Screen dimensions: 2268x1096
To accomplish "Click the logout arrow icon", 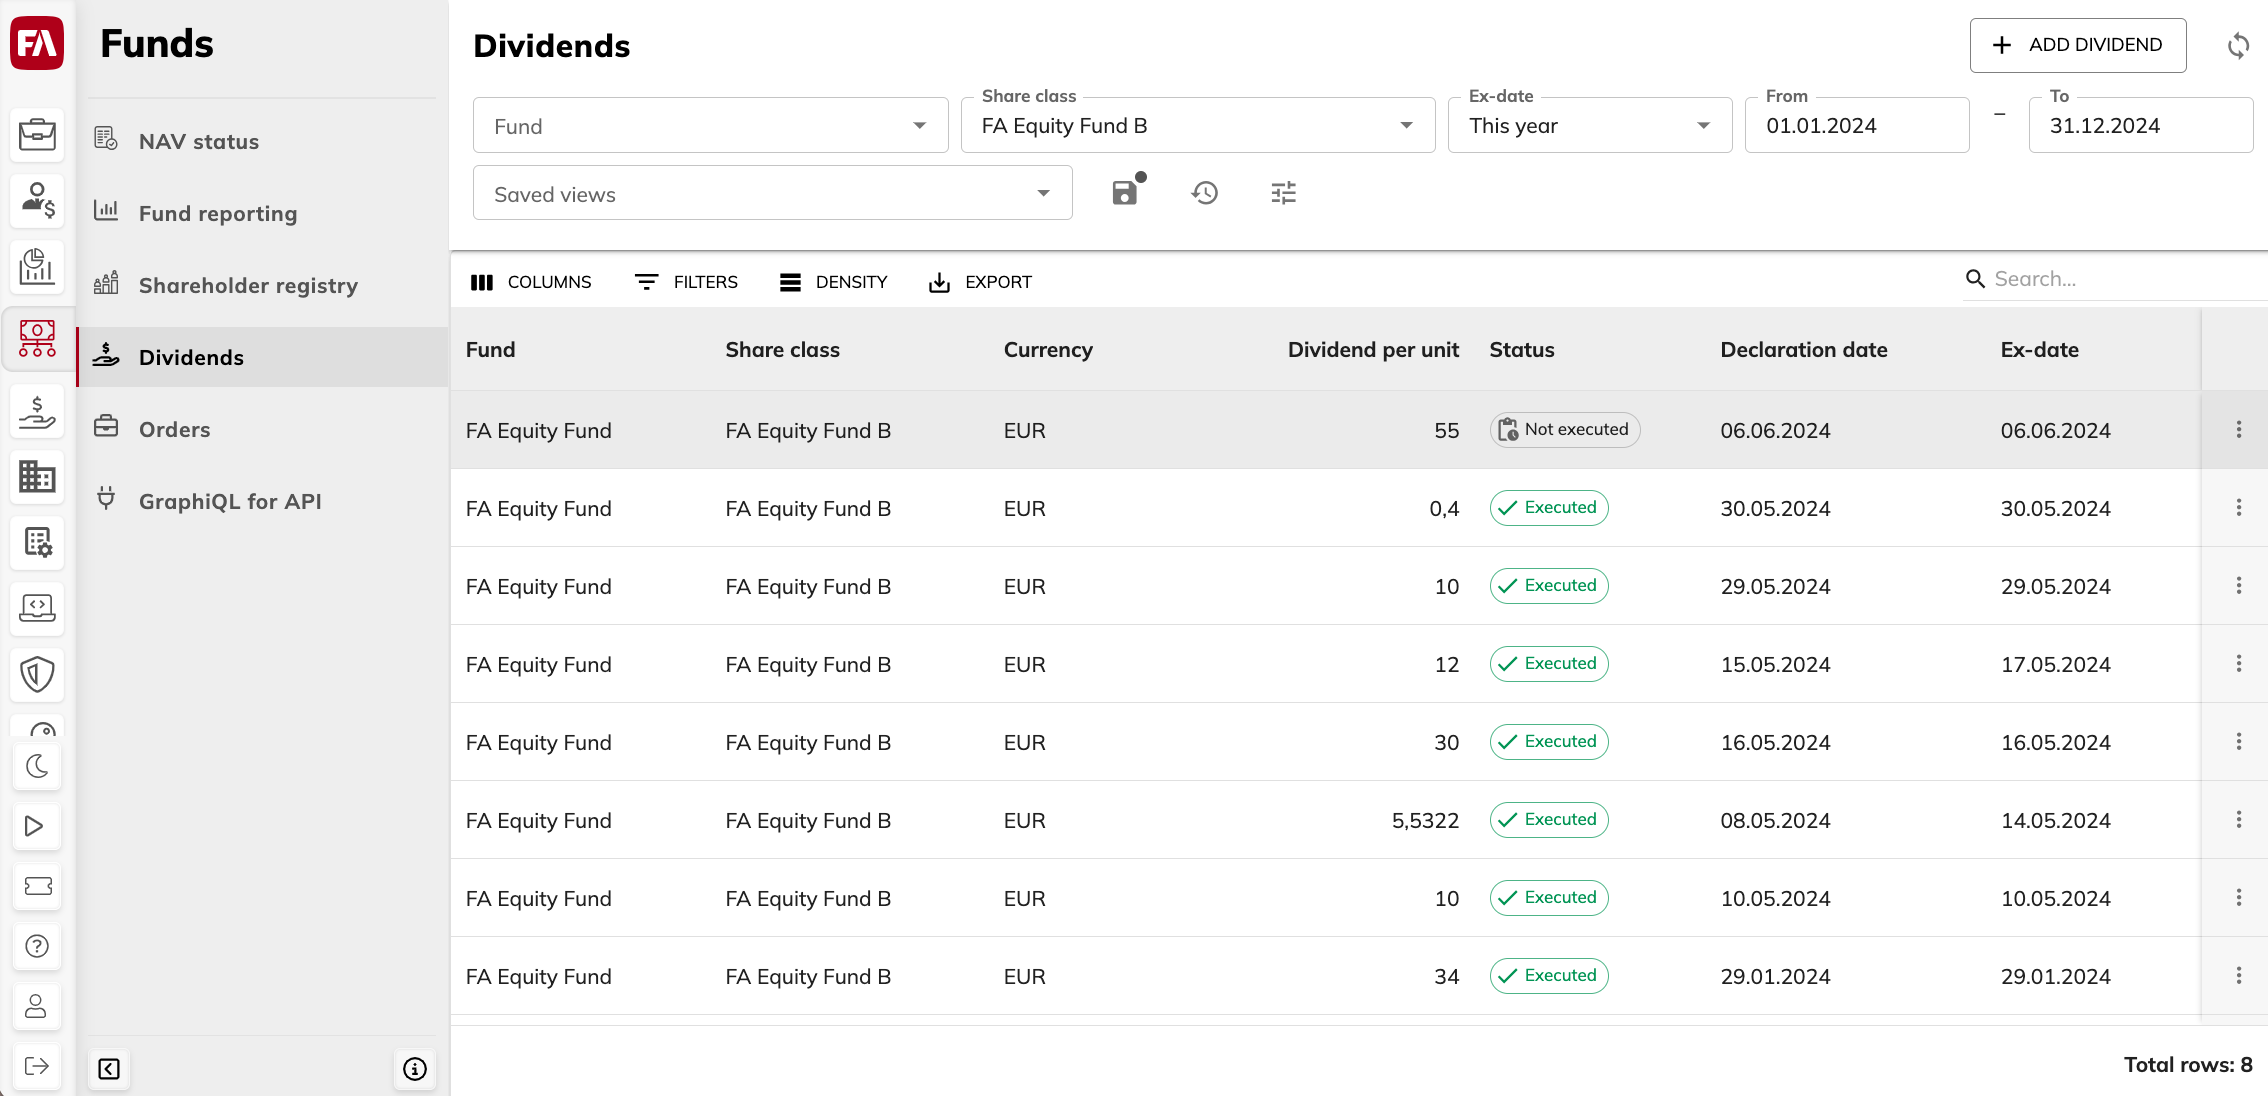I will pos(37,1066).
